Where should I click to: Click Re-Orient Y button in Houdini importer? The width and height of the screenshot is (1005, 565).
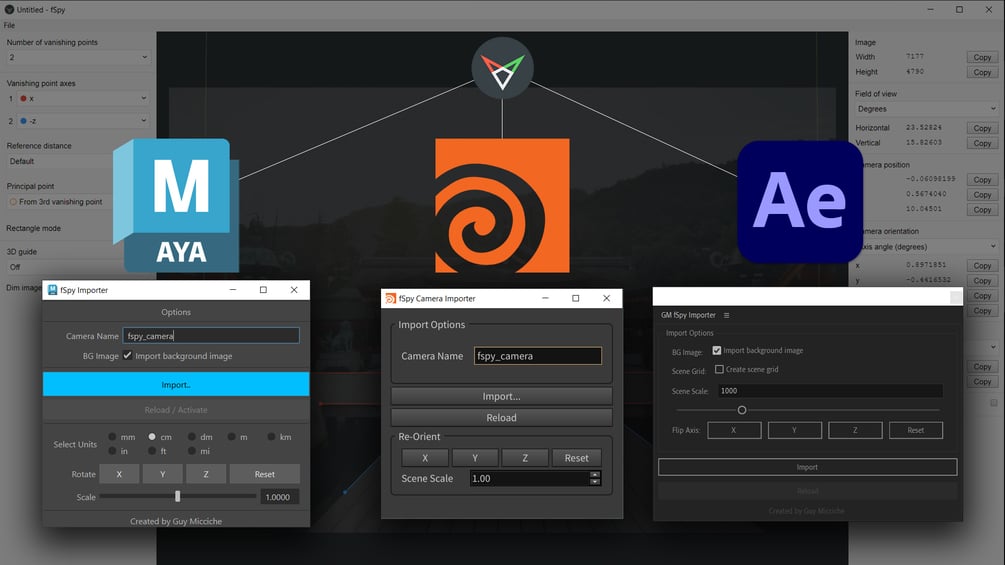(x=475, y=458)
